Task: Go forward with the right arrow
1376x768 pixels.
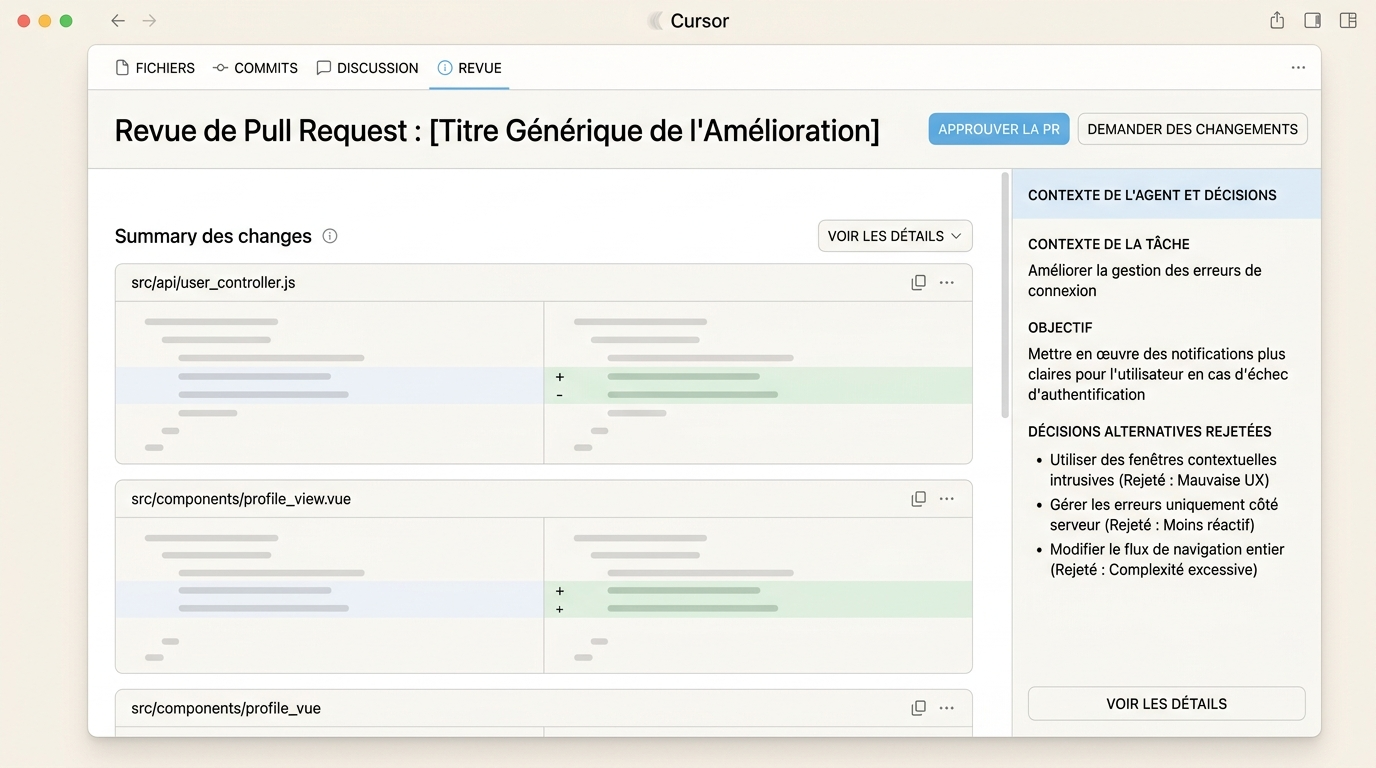Action: [149, 21]
